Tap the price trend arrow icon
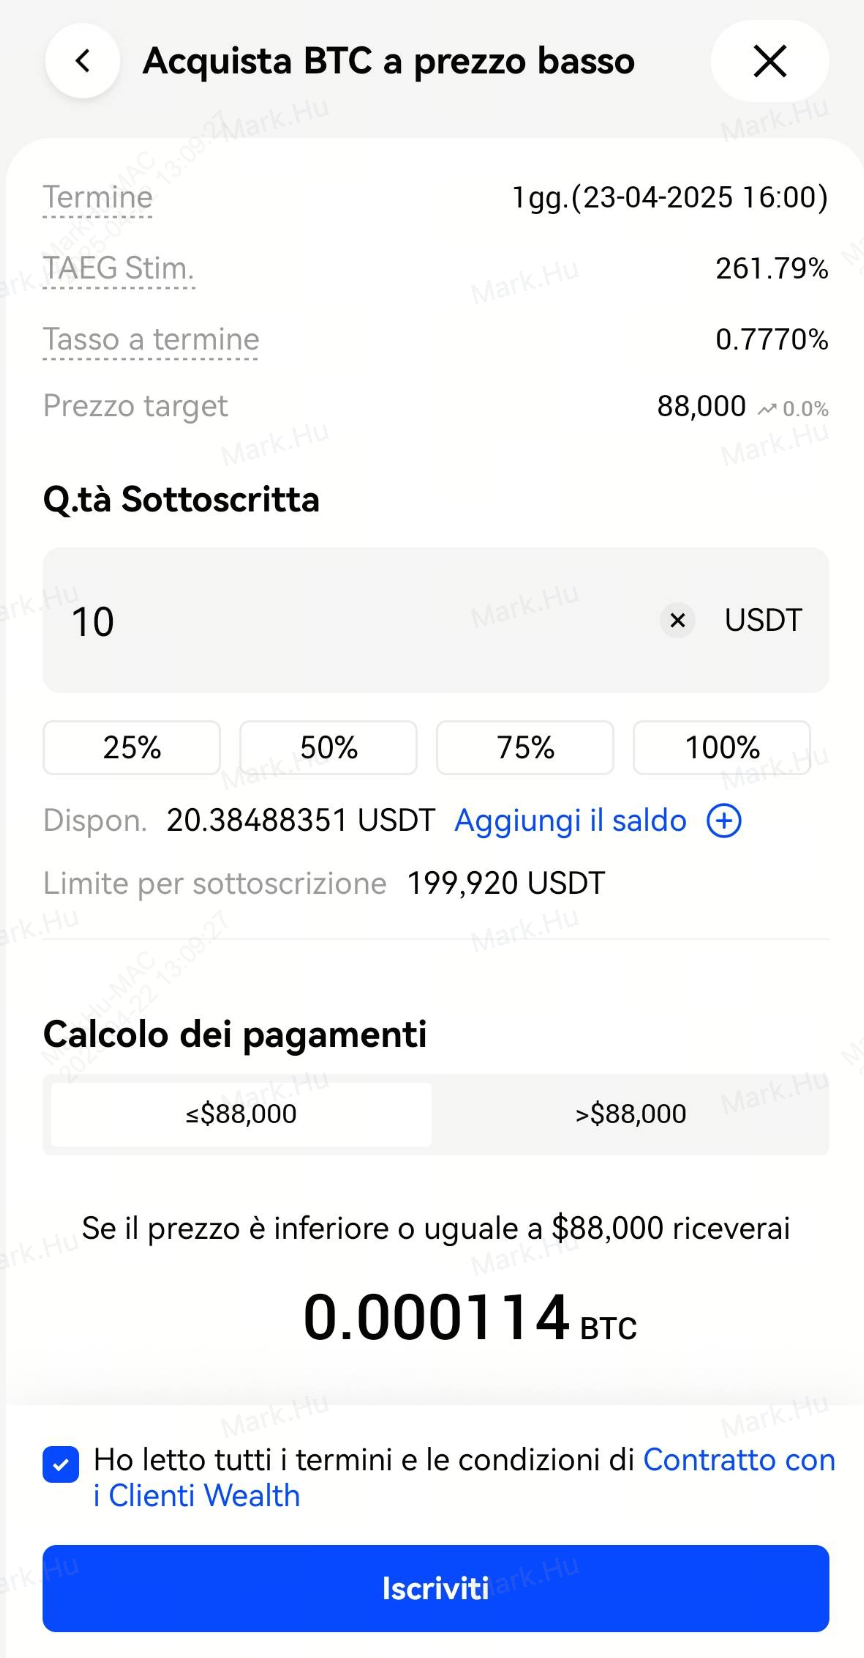The width and height of the screenshot is (864, 1658). [x=767, y=409]
